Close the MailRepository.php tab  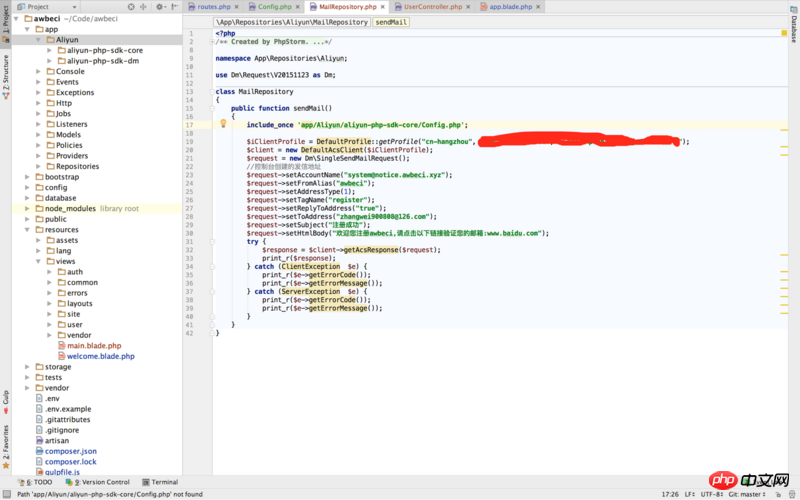384,7
